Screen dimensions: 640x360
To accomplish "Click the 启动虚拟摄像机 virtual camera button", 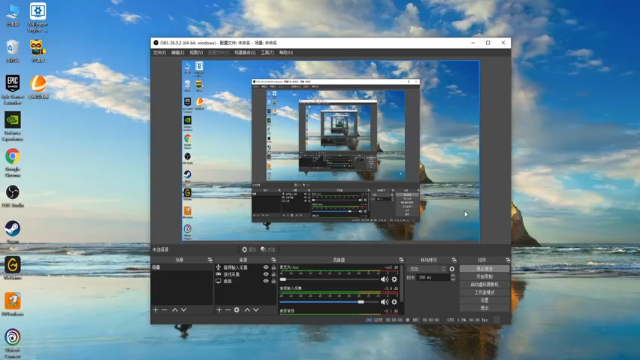I will (484, 284).
